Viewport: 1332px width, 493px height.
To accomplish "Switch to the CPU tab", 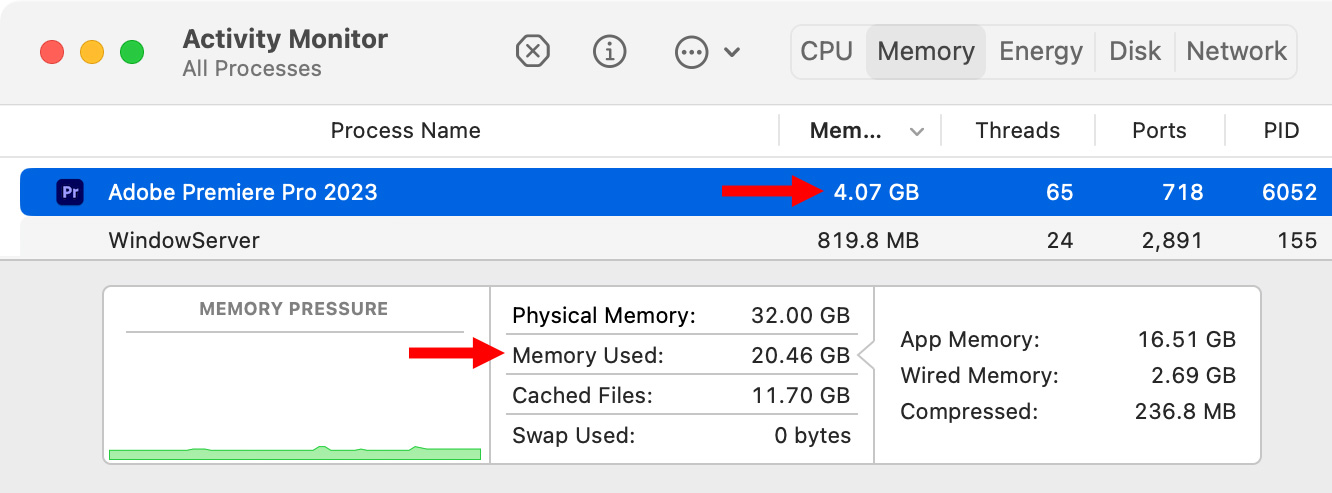I will (x=827, y=52).
